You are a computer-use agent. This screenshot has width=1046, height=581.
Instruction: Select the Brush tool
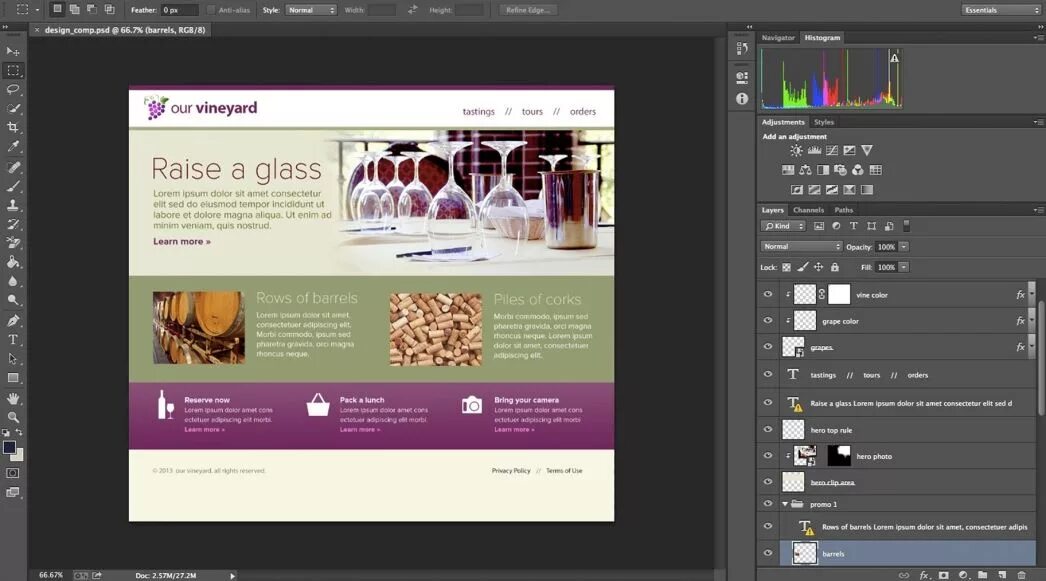coord(13,184)
